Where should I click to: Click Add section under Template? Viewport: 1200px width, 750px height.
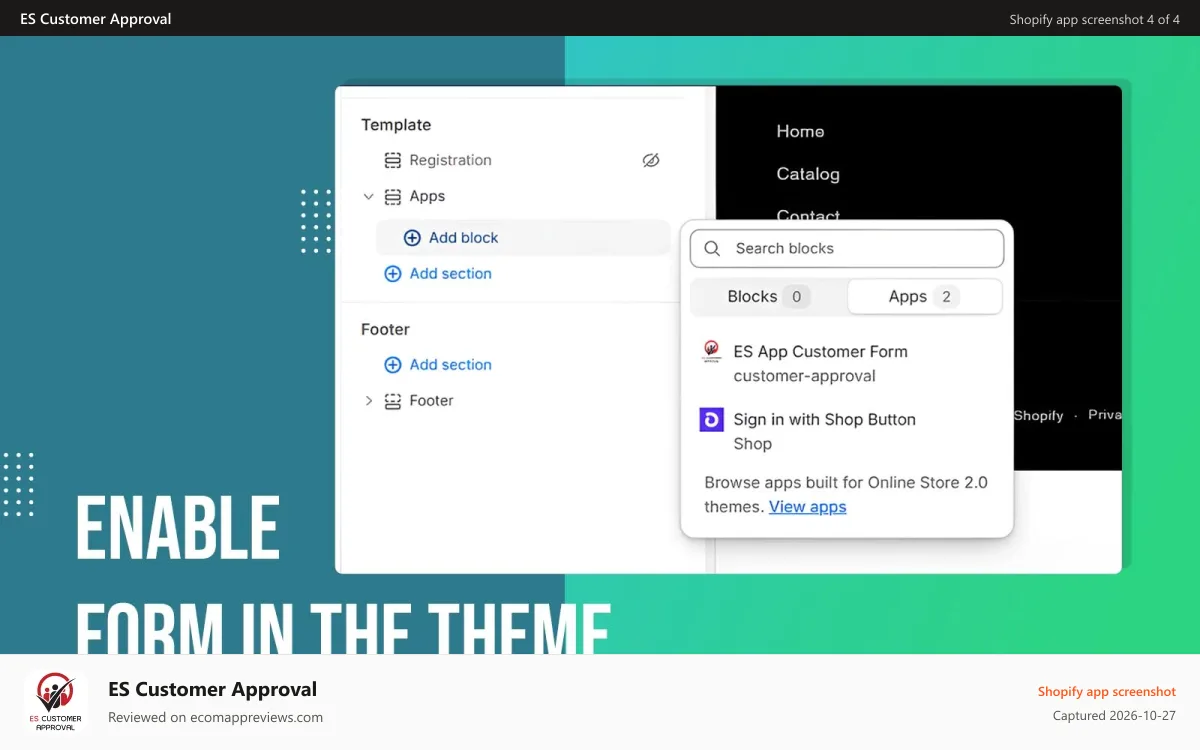[x=438, y=274]
